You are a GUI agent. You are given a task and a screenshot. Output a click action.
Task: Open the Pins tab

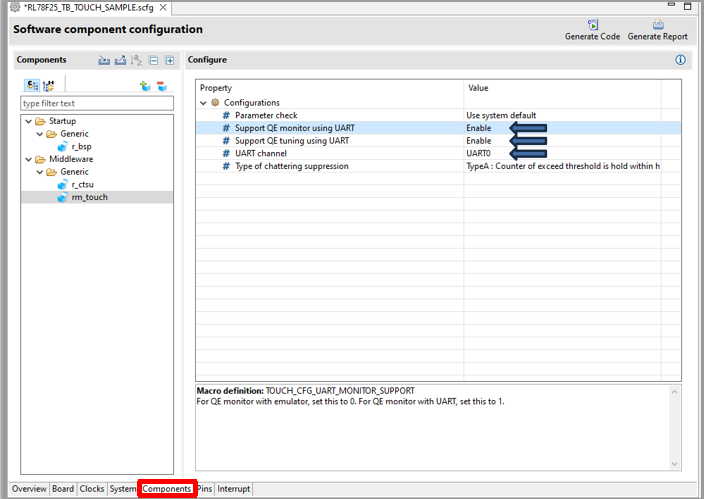204,489
